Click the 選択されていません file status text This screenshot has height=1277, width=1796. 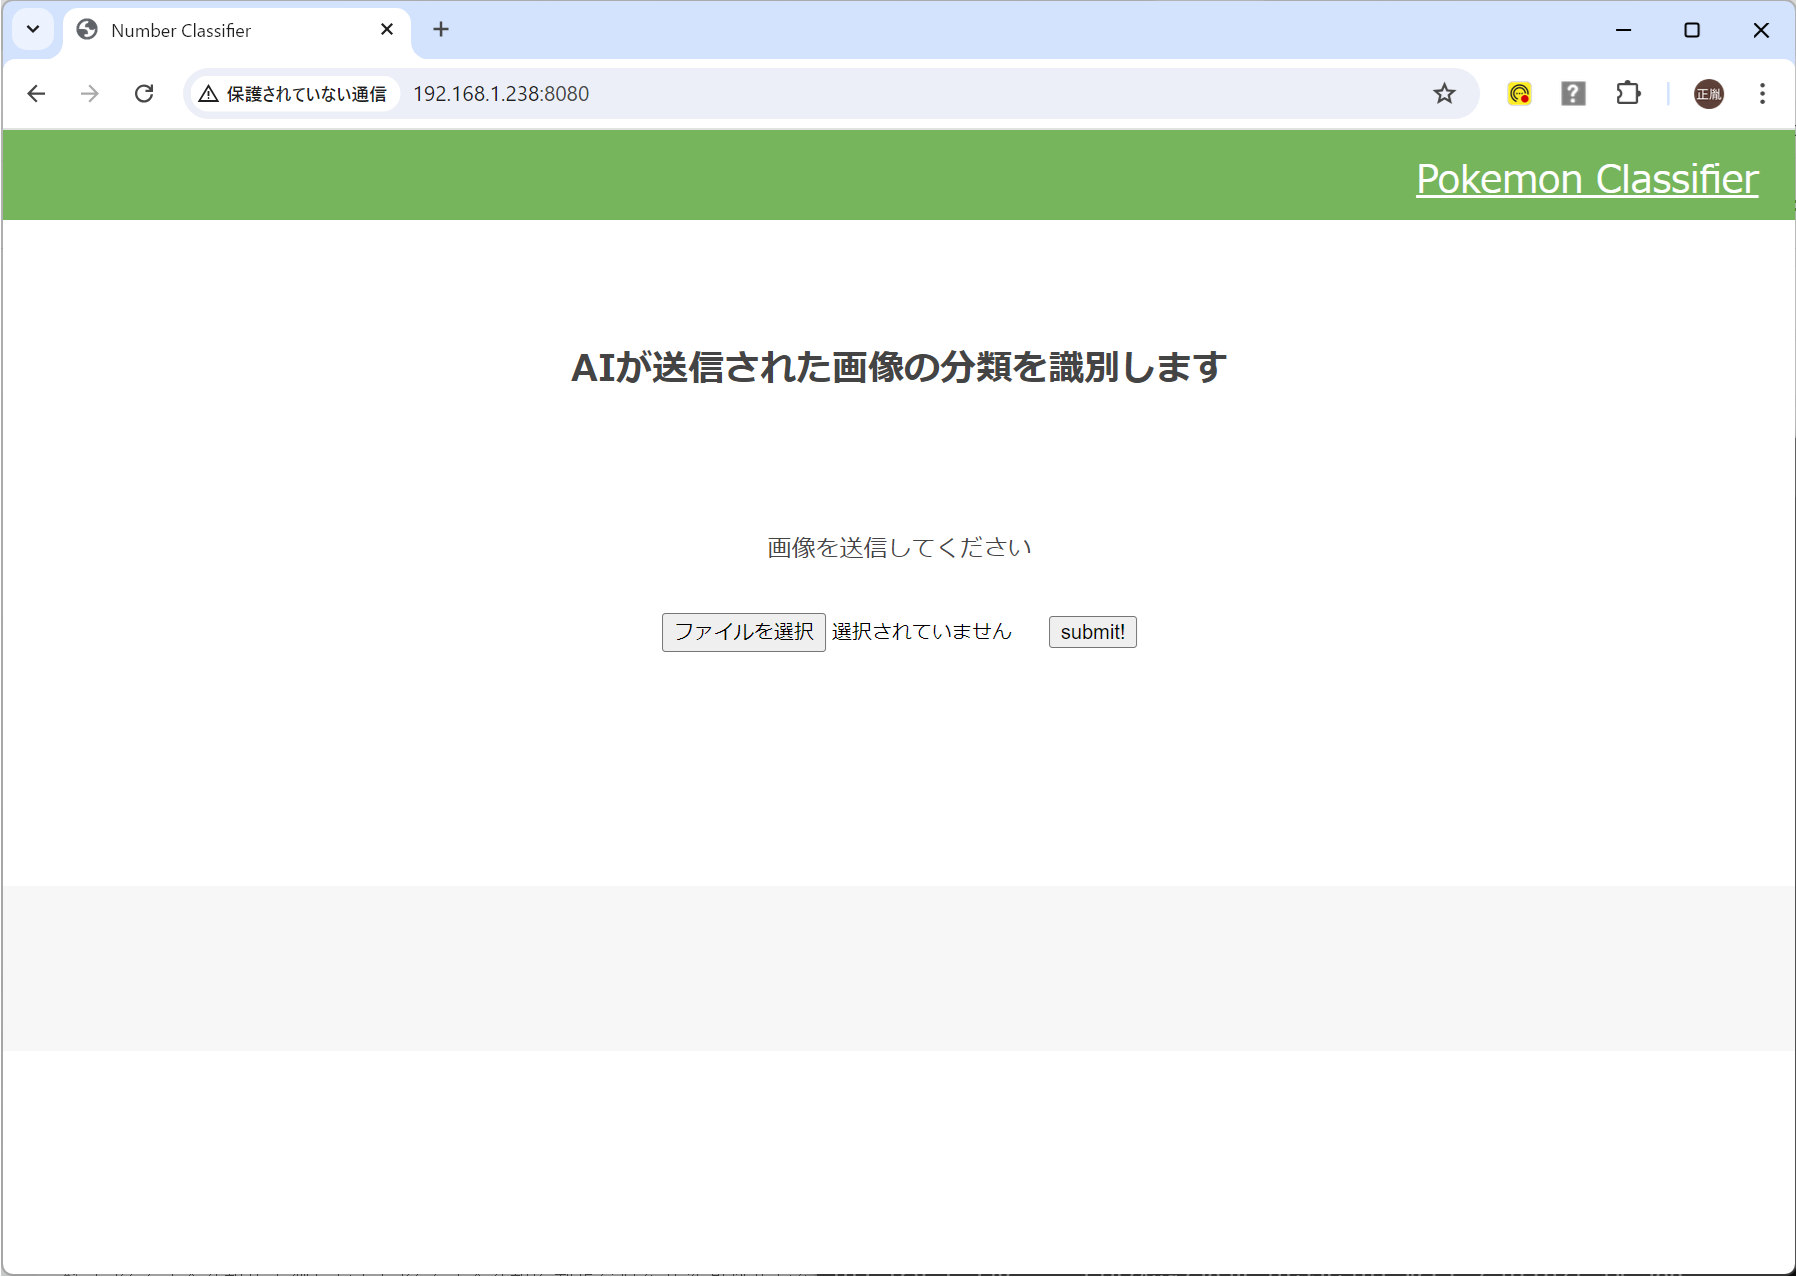(x=920, y=631)
